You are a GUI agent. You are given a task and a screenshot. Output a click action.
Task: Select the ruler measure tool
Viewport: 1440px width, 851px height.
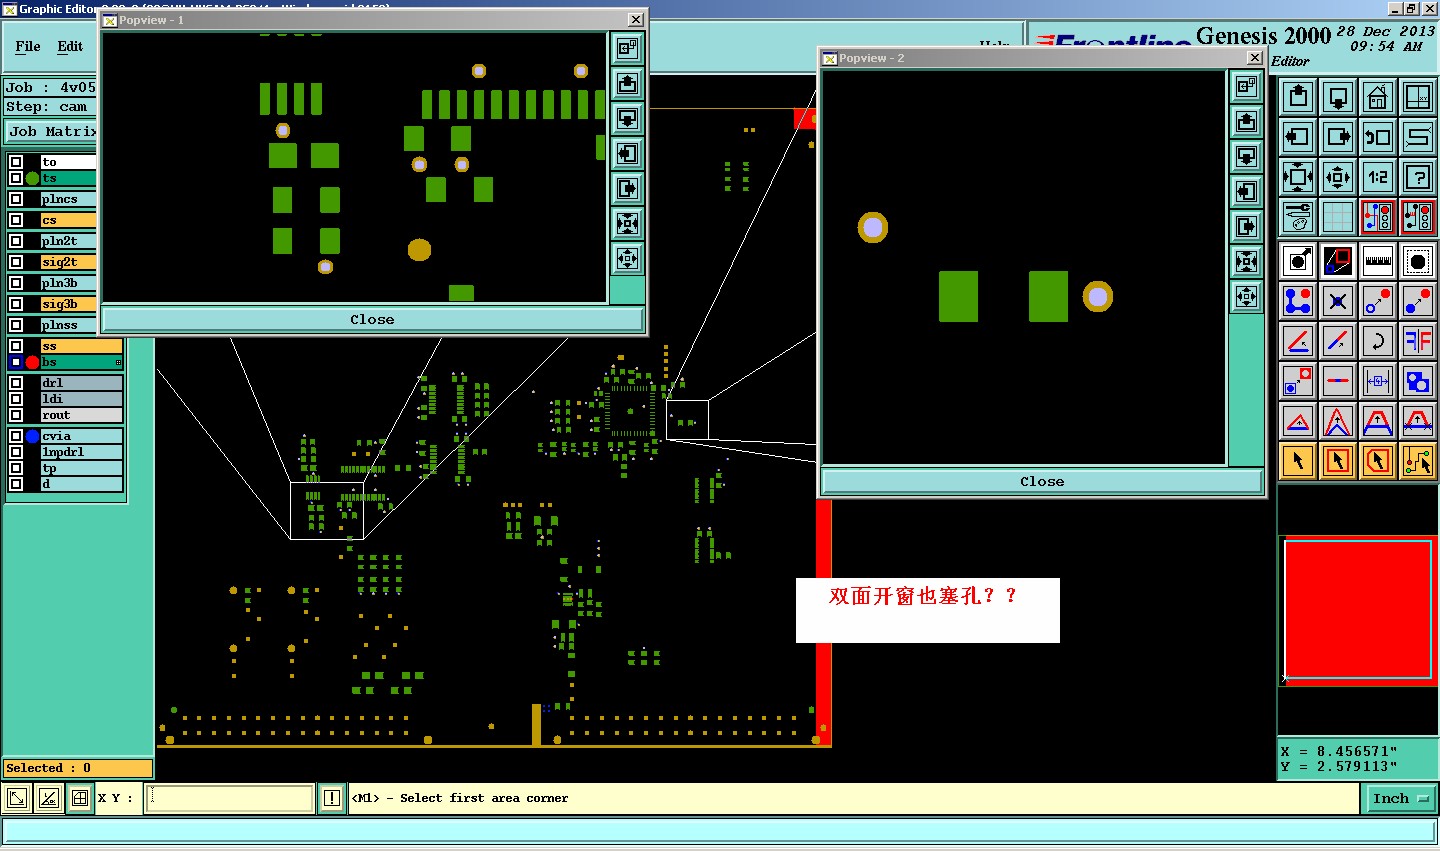pyautogui.click(x=1378, y=261)
